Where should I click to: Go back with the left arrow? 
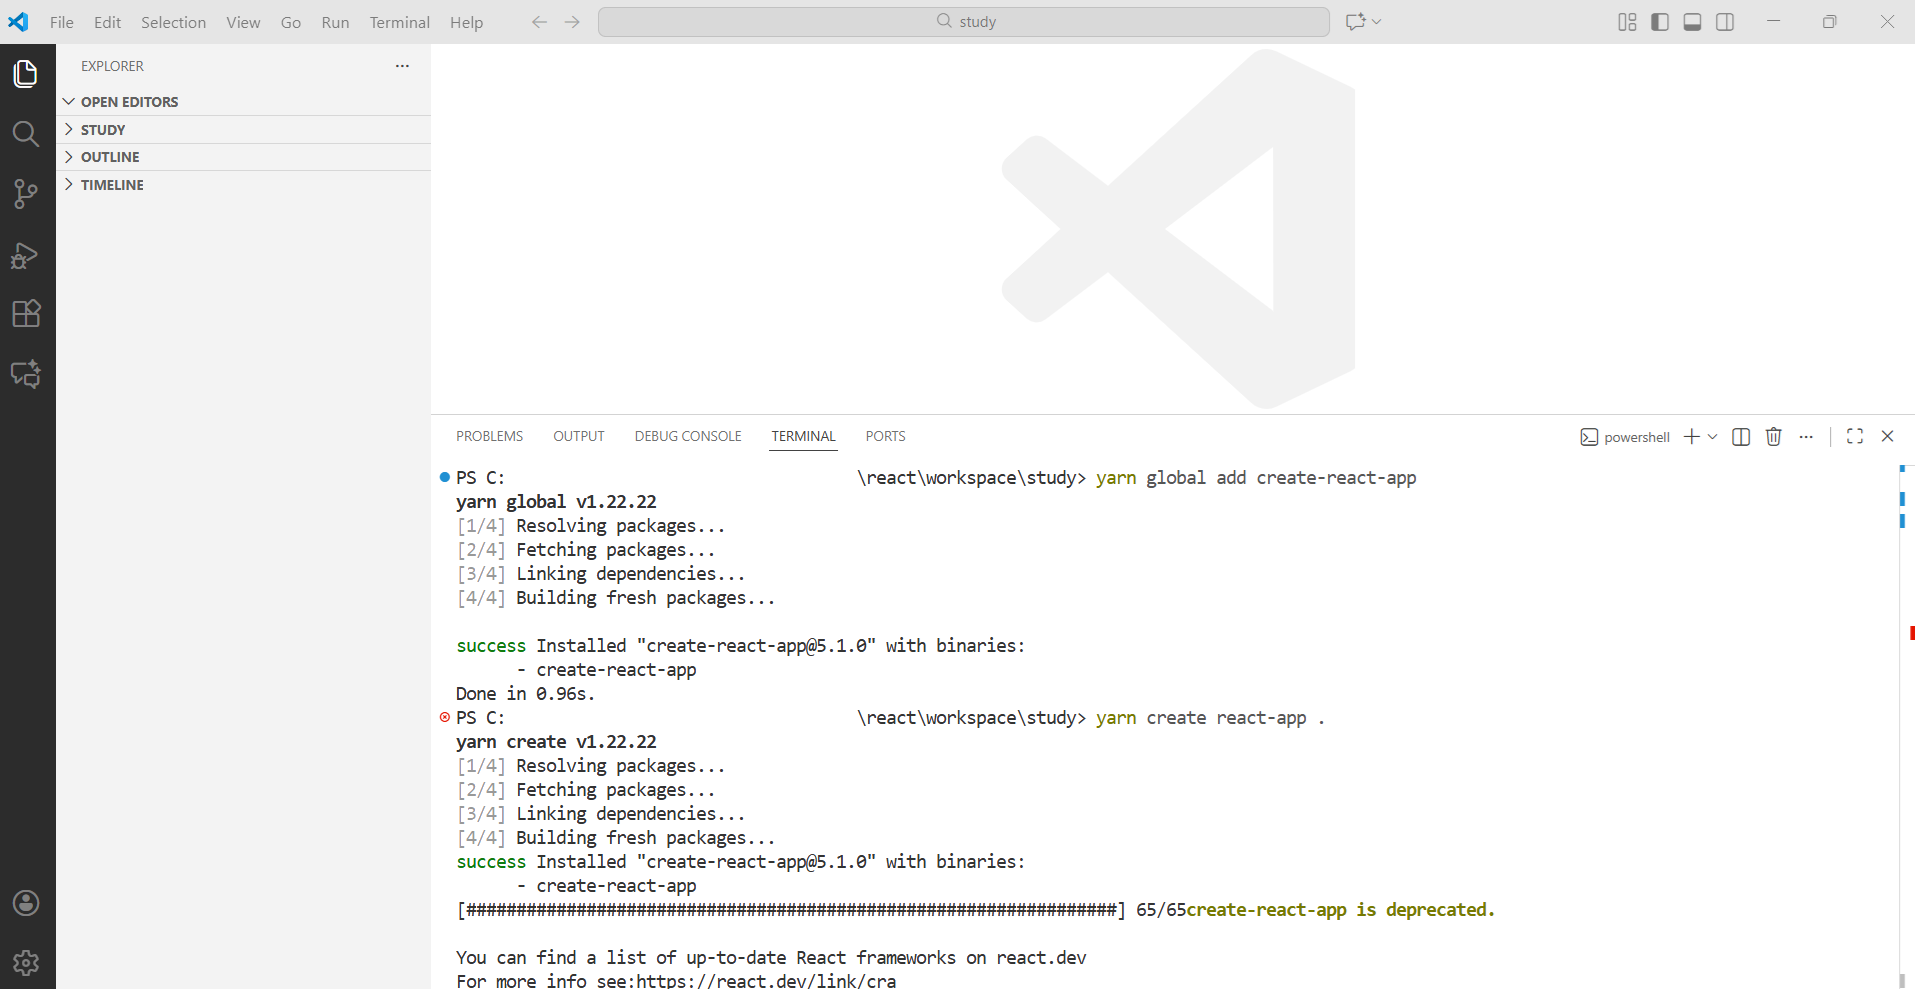click(x=539, y=21)
